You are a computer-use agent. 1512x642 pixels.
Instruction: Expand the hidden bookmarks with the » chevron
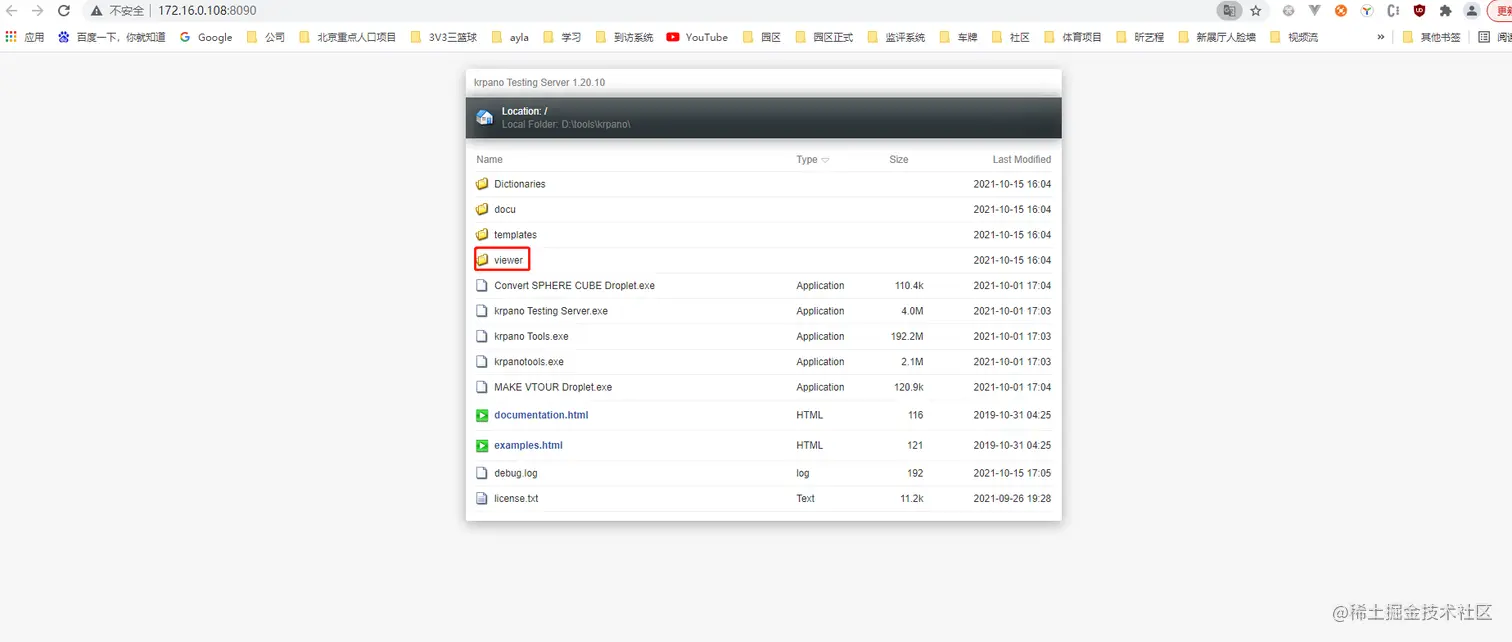point(1381,37)
